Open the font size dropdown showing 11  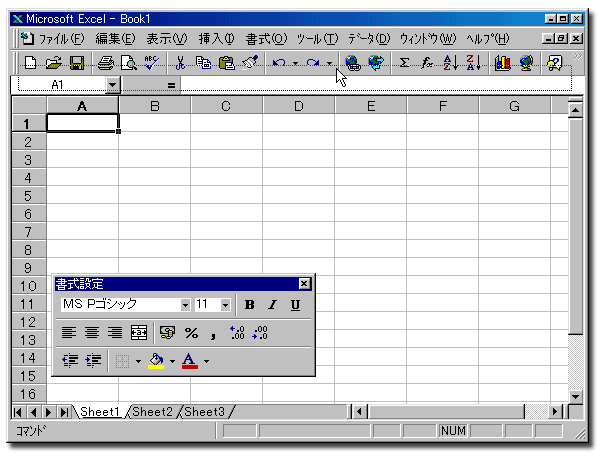(225, 305)
